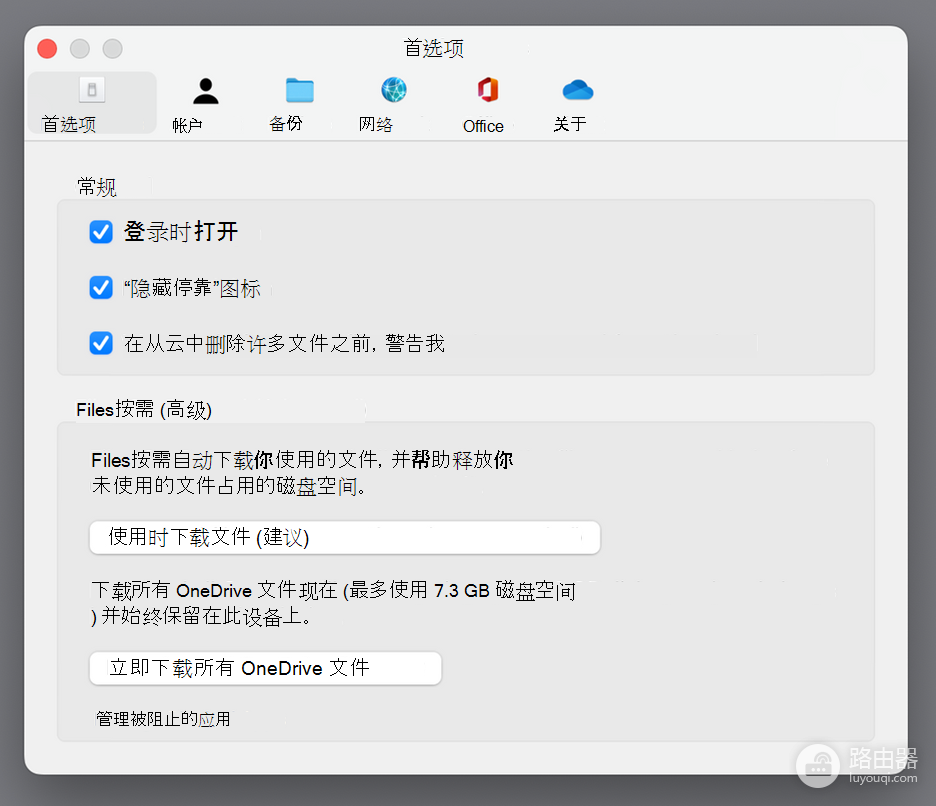The height and width of the screenshot is (806, 936).
Task: Select the Files按需 (高级) section heading
Action: click(x=144, y=410)
